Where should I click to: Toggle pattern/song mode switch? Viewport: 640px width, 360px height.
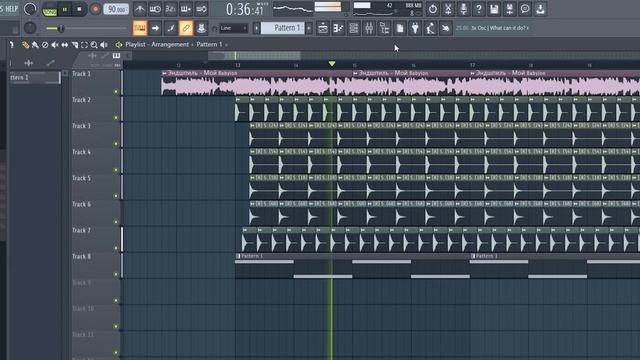(50, 10)
